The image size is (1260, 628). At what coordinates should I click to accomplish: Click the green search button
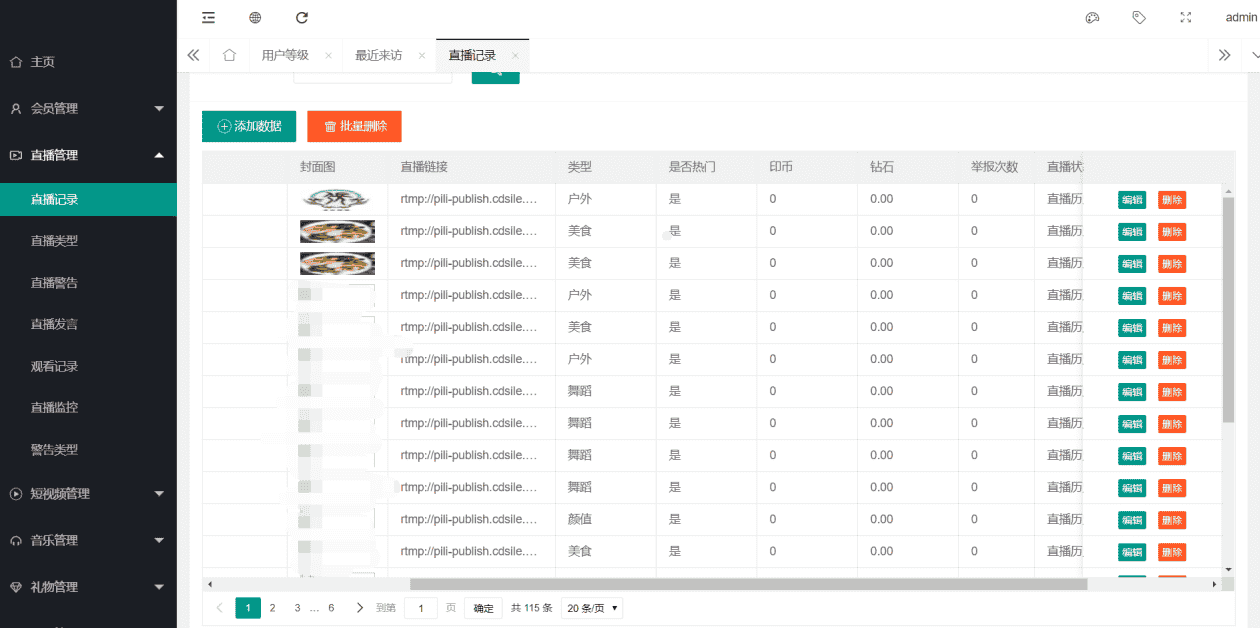coord(495,76)
